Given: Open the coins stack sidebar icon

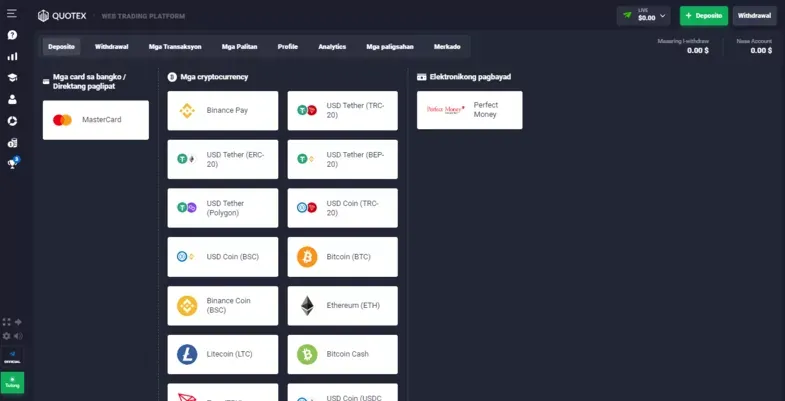Looking at the screenshot, I should 12,143.
